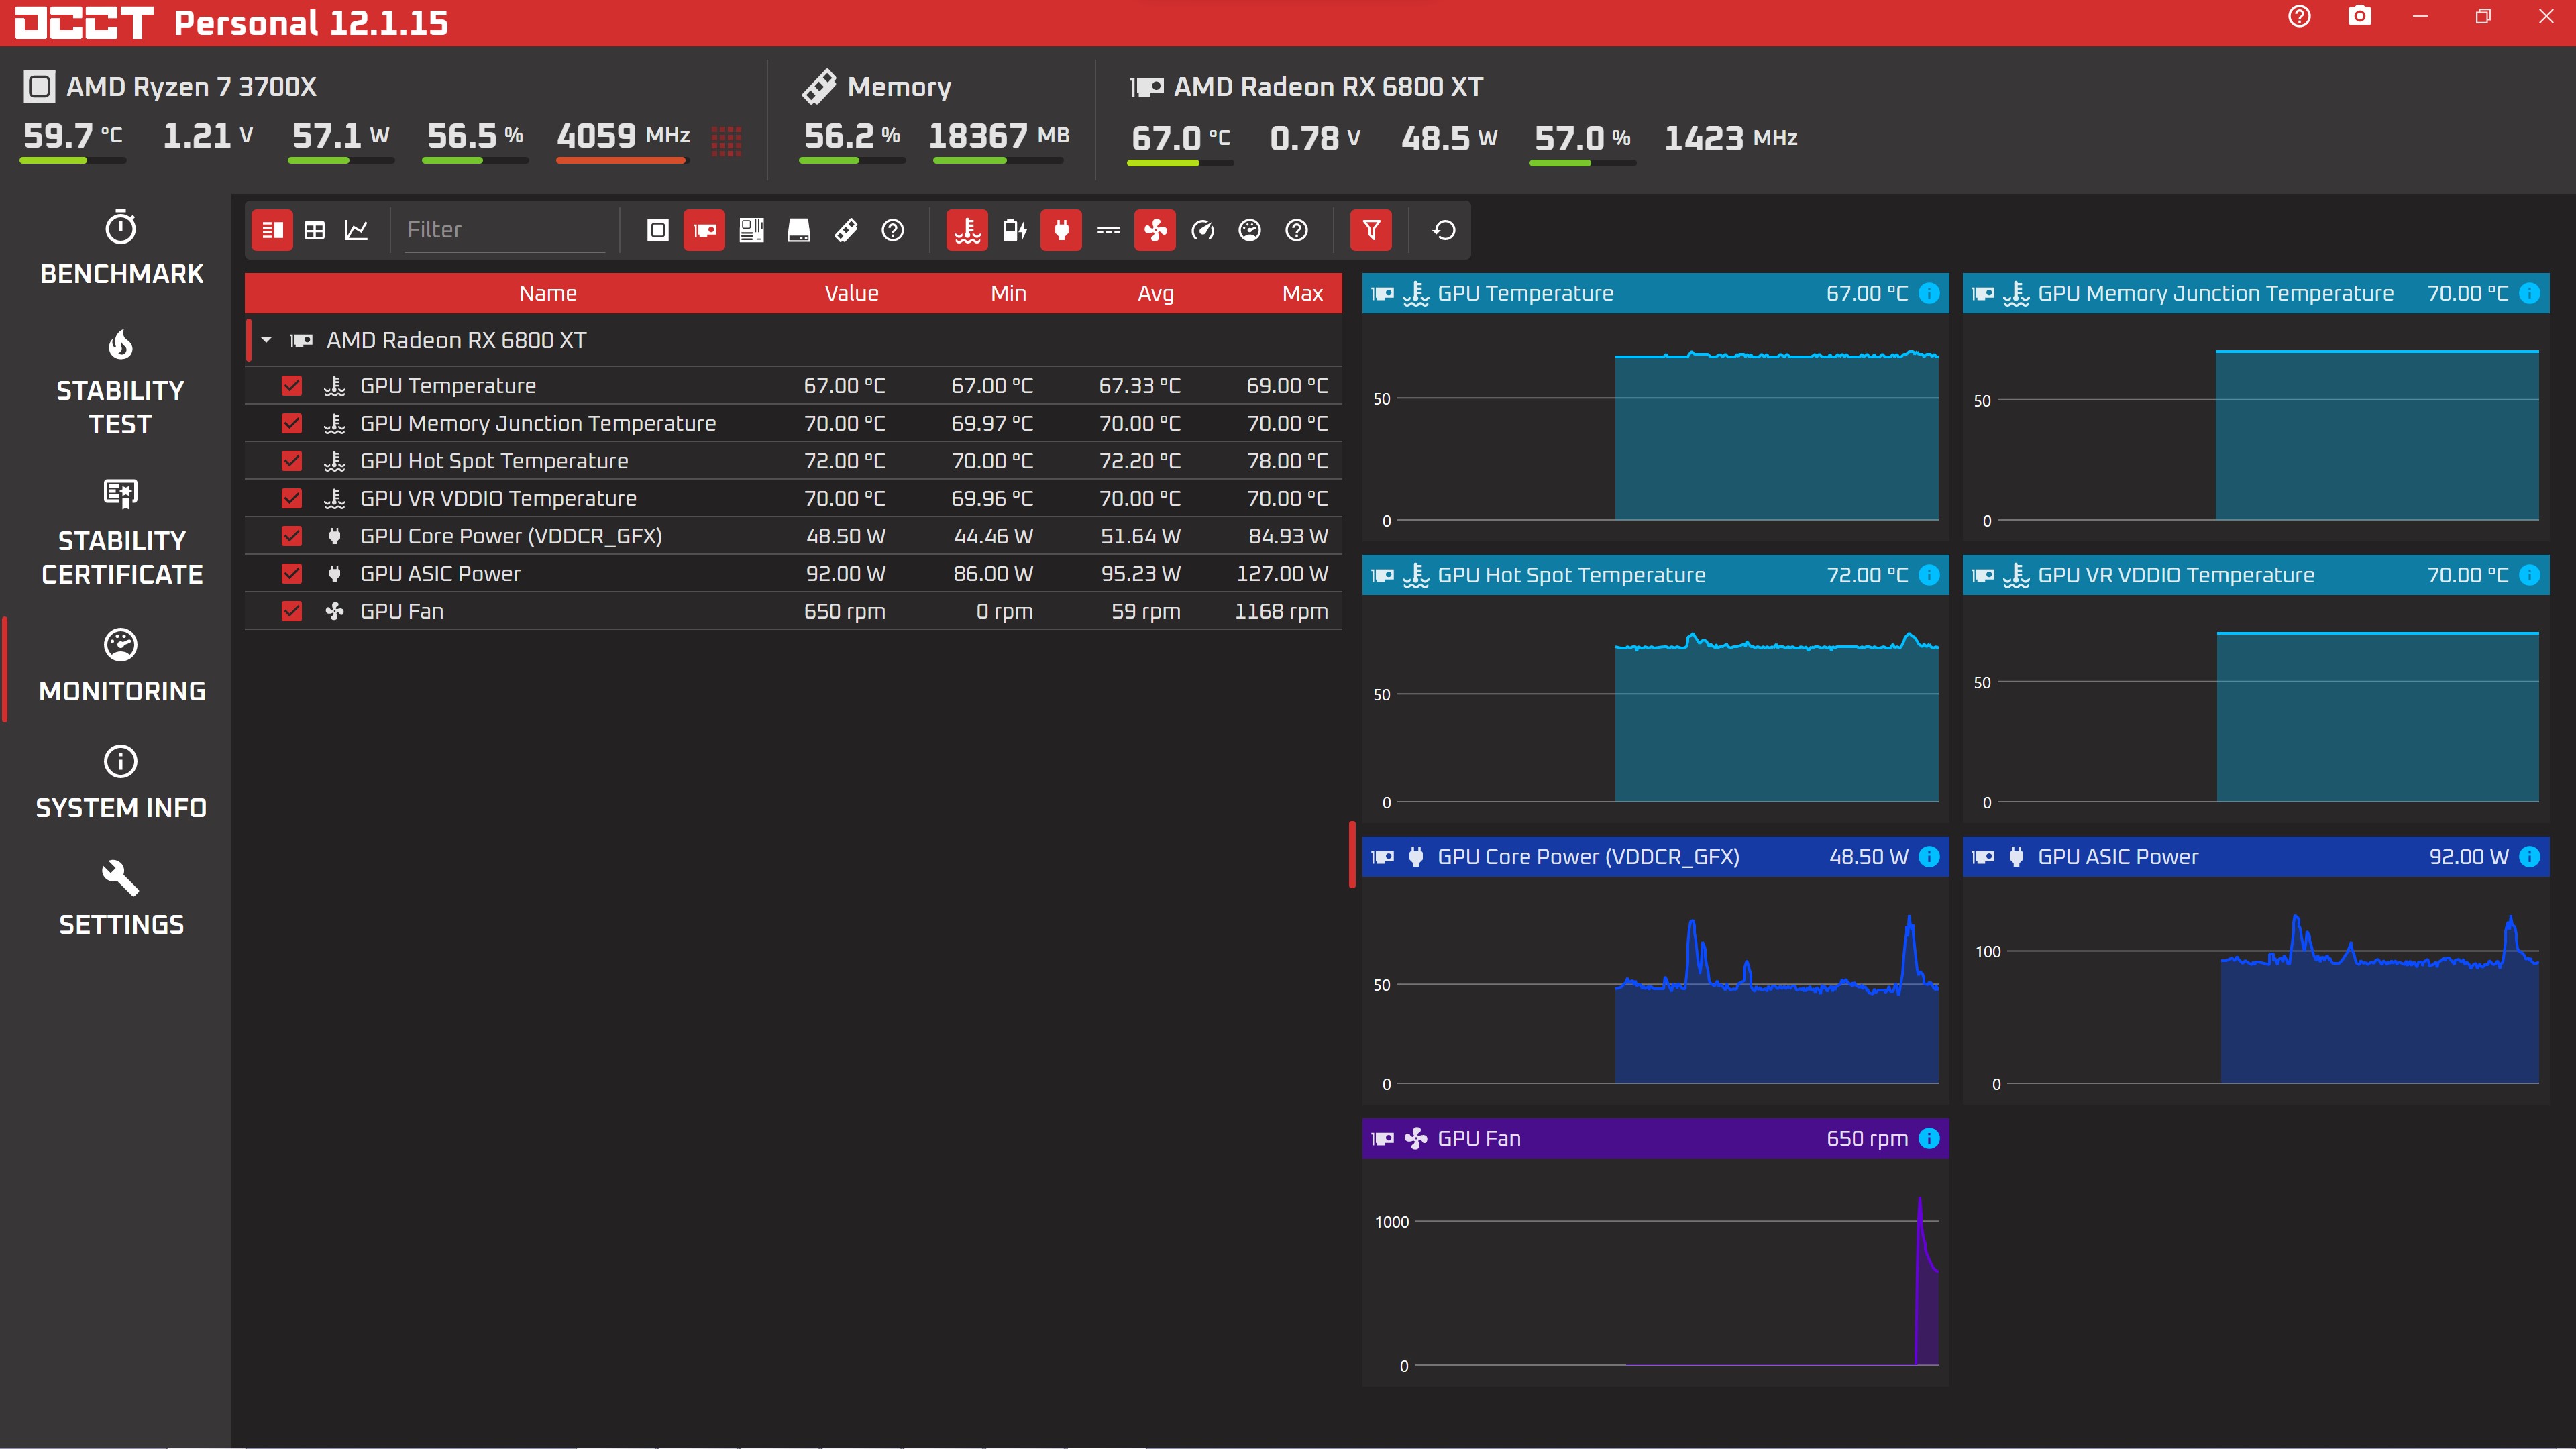Viewport: 2576px width, 1449px height.
Task: Toggle the GPU sensor filter
Action: (704, 230)
